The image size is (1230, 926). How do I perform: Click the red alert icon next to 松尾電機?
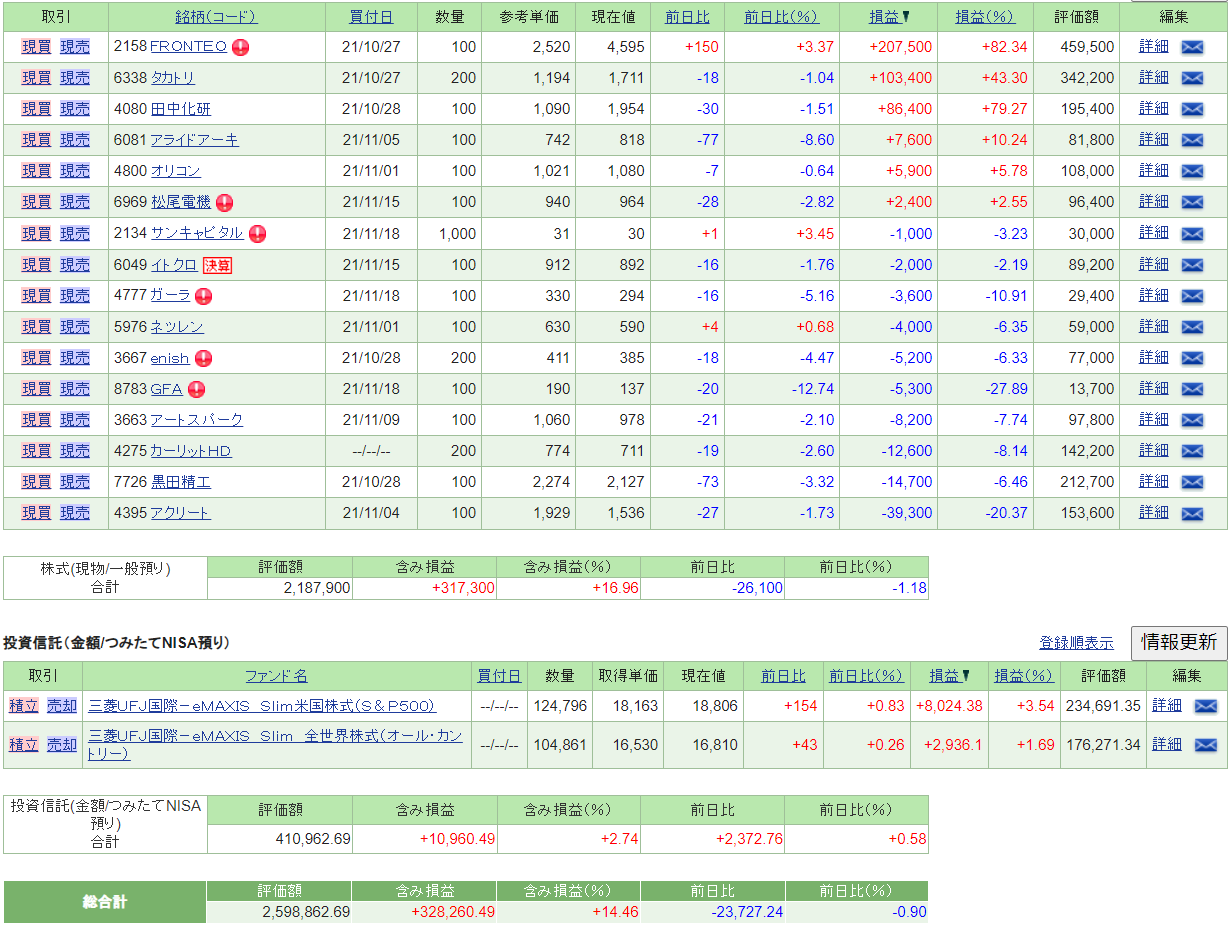click(225, 202)
